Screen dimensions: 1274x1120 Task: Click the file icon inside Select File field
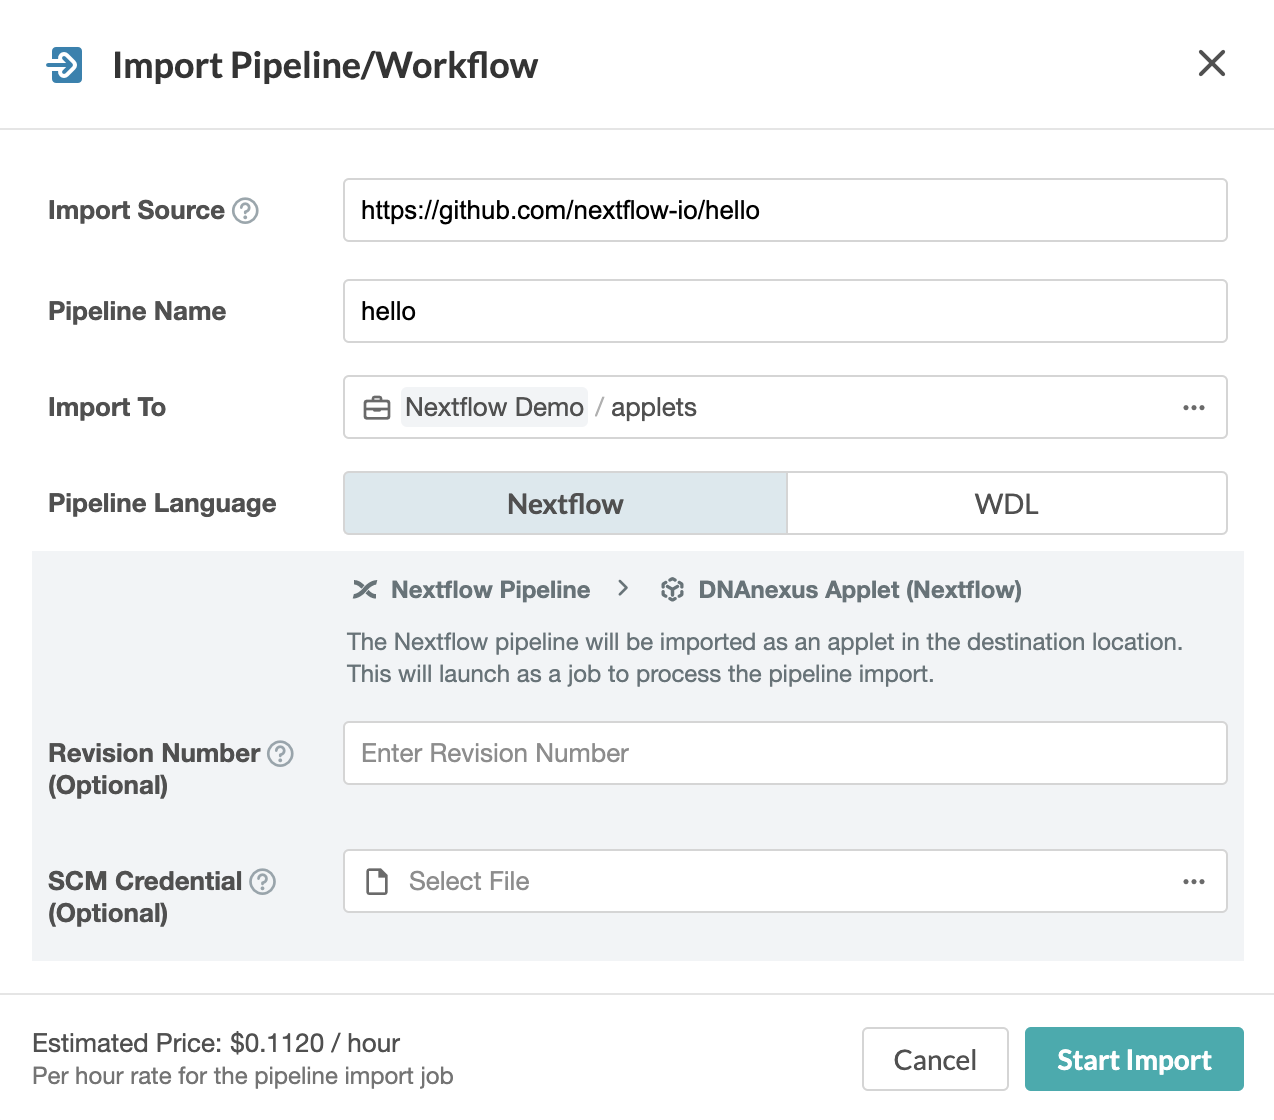click(x=377, y=881)
